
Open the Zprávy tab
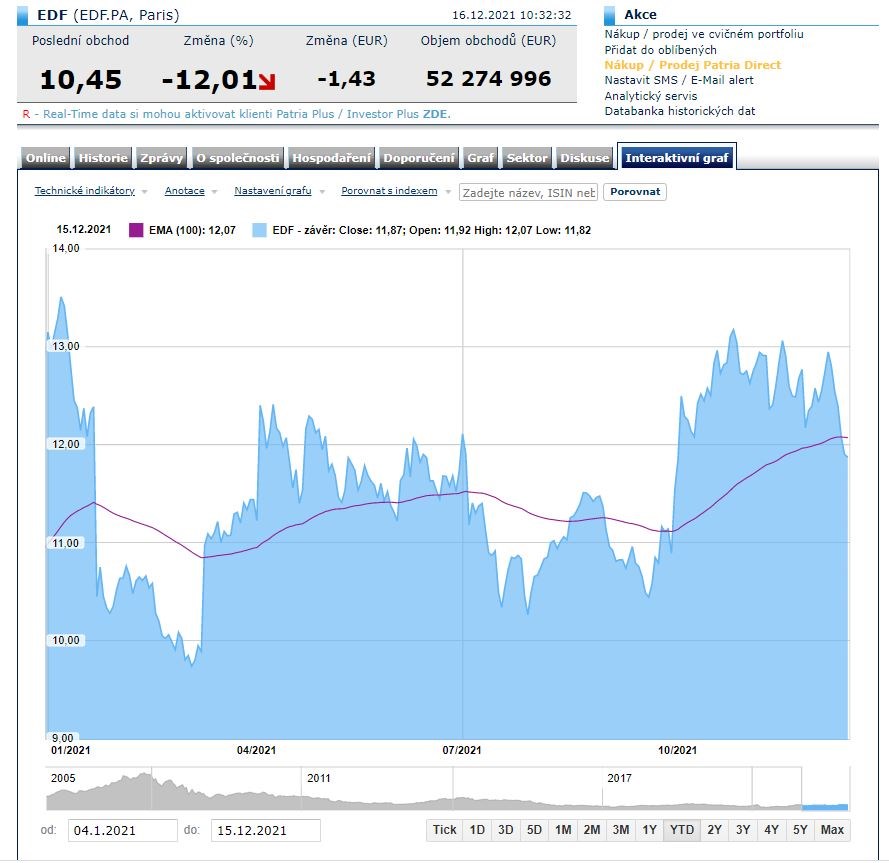(161, 158)
